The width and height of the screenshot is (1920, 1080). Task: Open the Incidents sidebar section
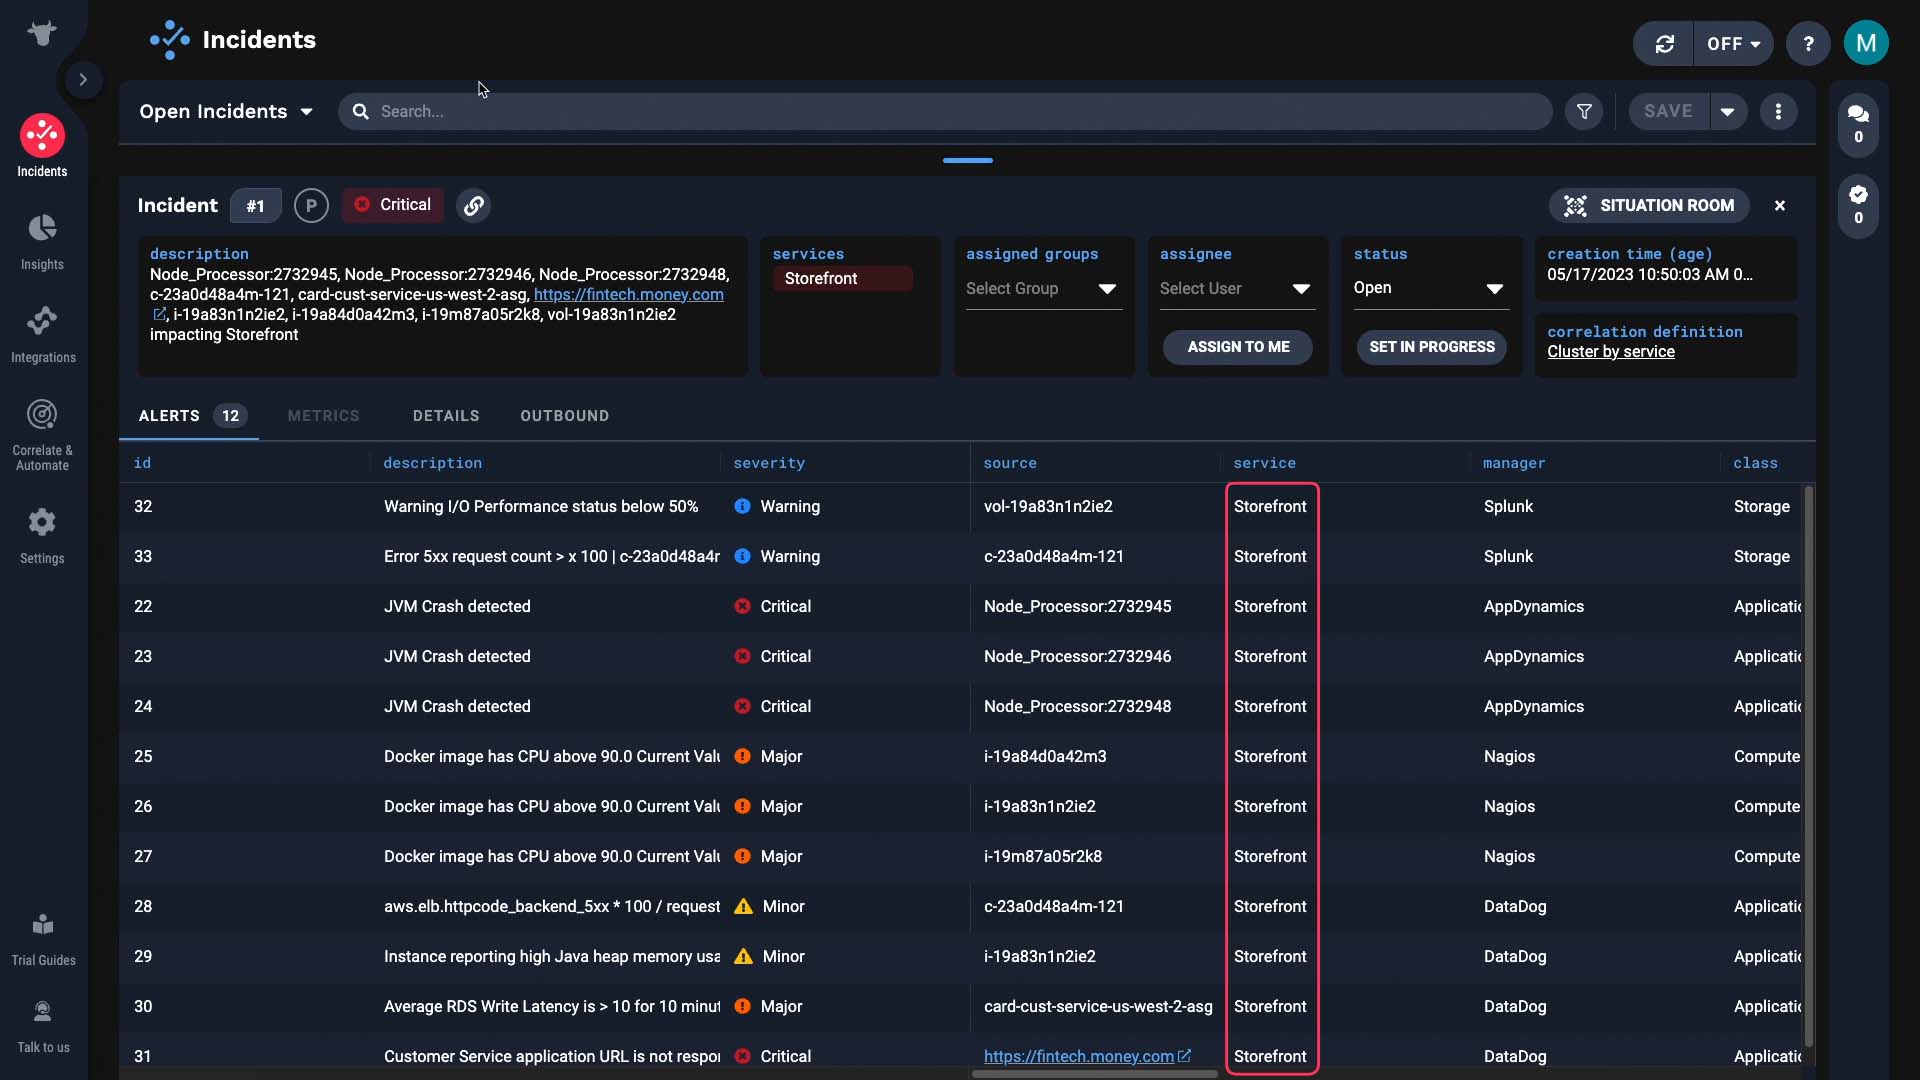[42, 146]
